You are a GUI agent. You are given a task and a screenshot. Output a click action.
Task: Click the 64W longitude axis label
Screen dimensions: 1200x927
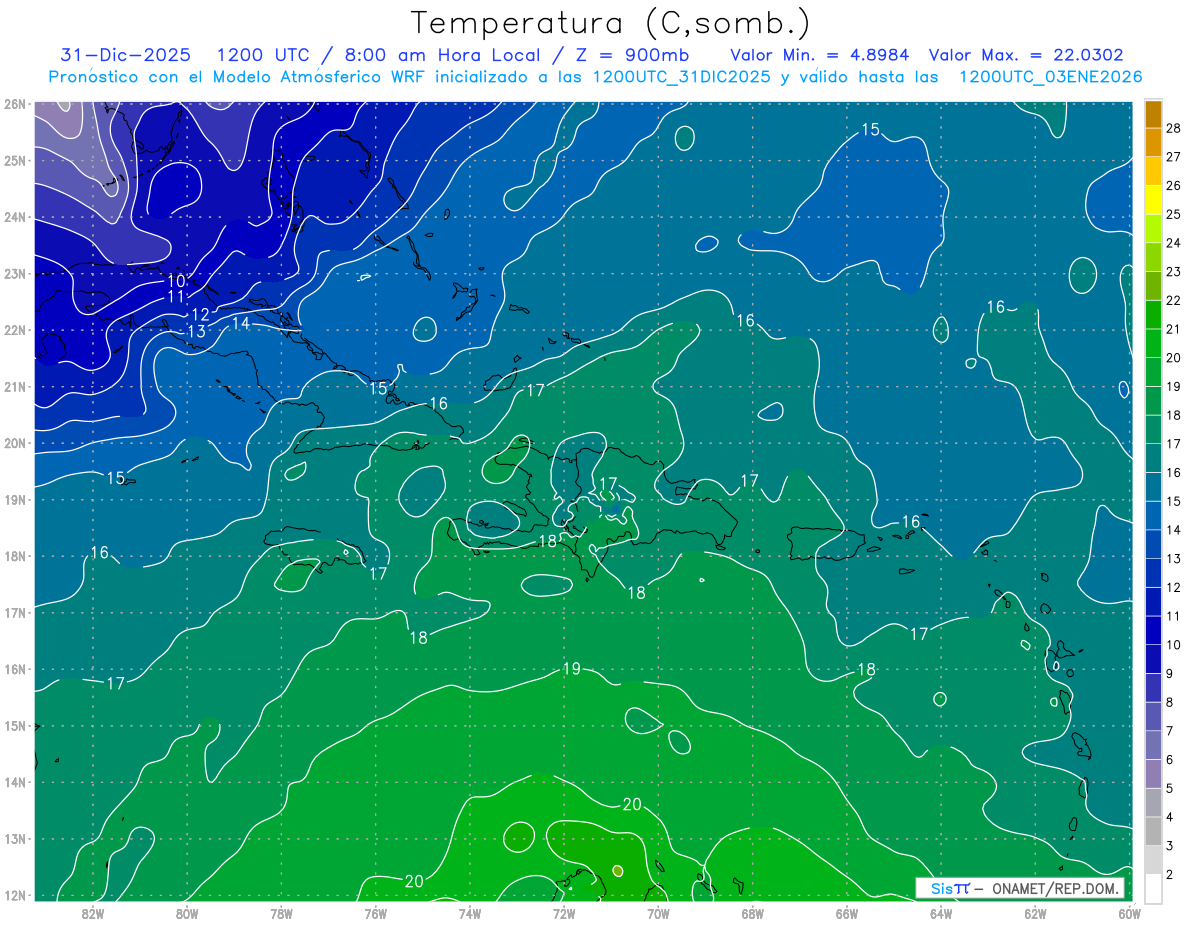[x=941, y=912]
